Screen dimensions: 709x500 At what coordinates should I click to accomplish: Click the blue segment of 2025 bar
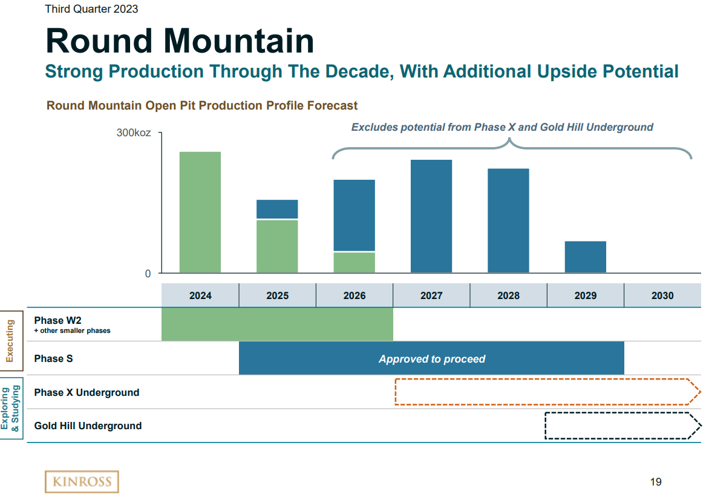277,209
